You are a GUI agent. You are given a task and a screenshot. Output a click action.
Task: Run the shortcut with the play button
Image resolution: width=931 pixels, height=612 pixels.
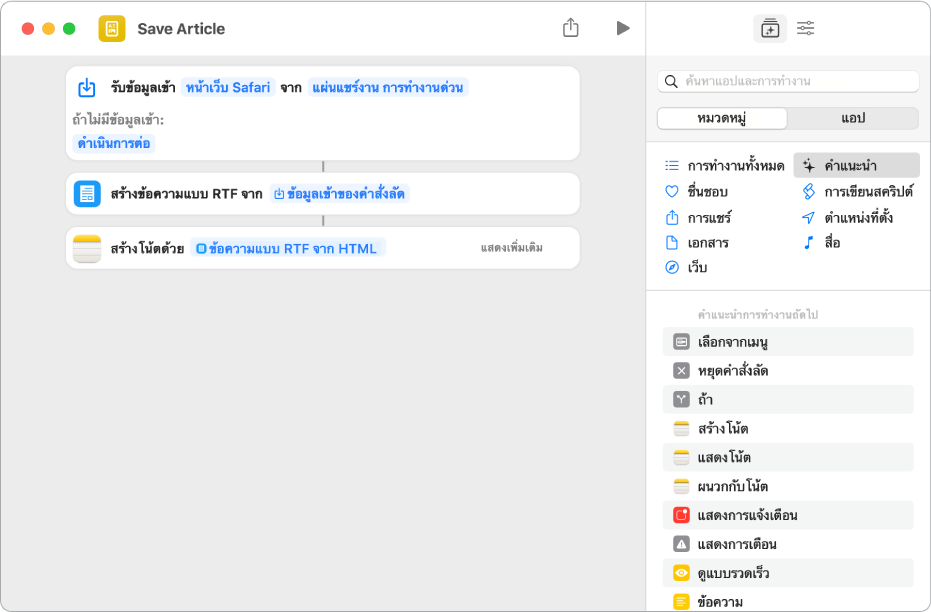click(x=623, y=28)
